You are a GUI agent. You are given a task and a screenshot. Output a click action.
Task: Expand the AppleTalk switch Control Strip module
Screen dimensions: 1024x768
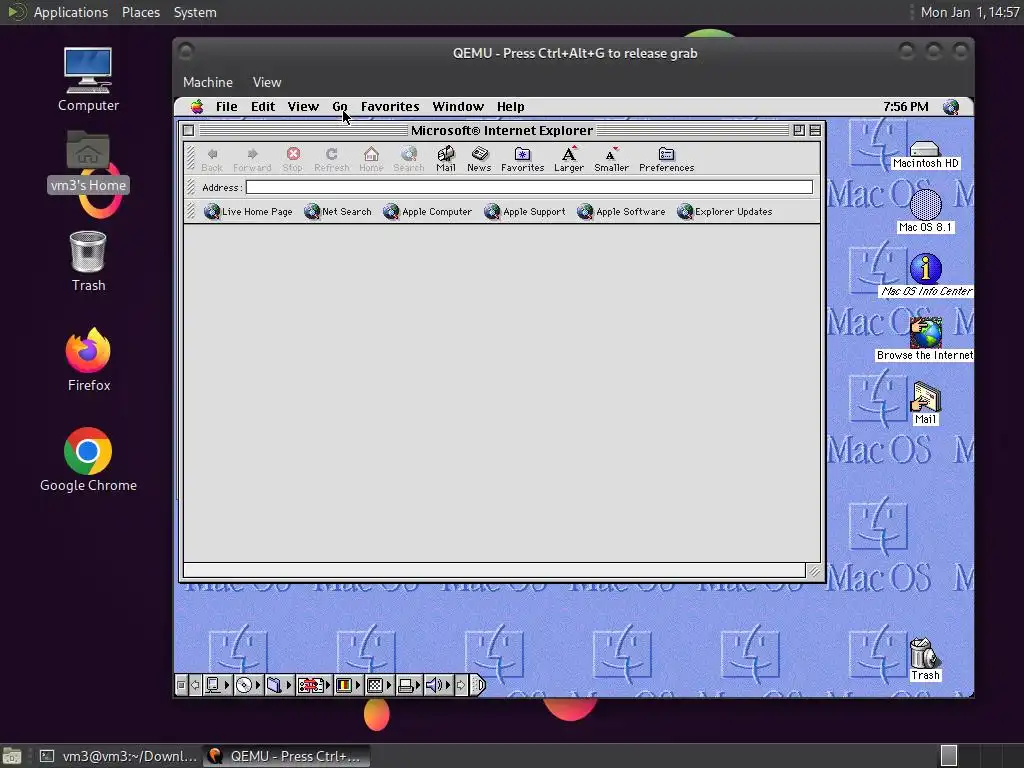click(218, 685)
